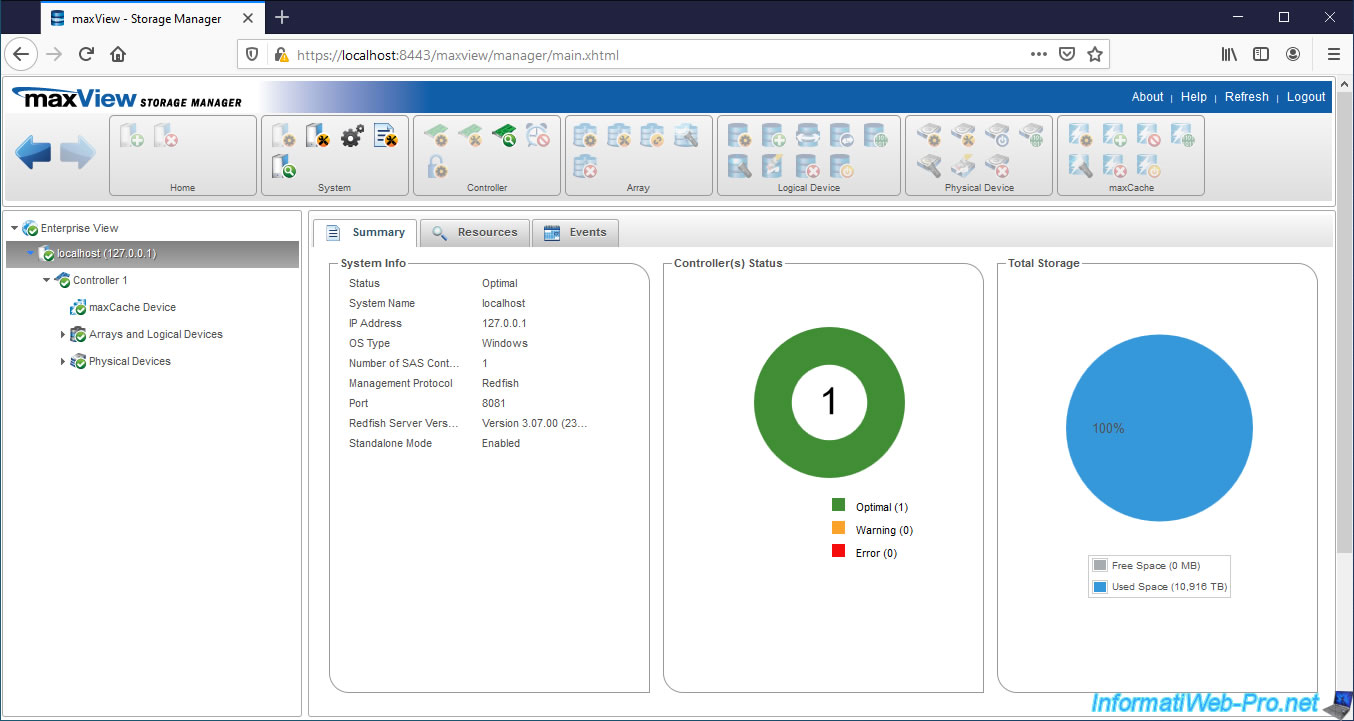
Task: Click the Locate Logical Device flashlight icon
Action: (740, 168)
